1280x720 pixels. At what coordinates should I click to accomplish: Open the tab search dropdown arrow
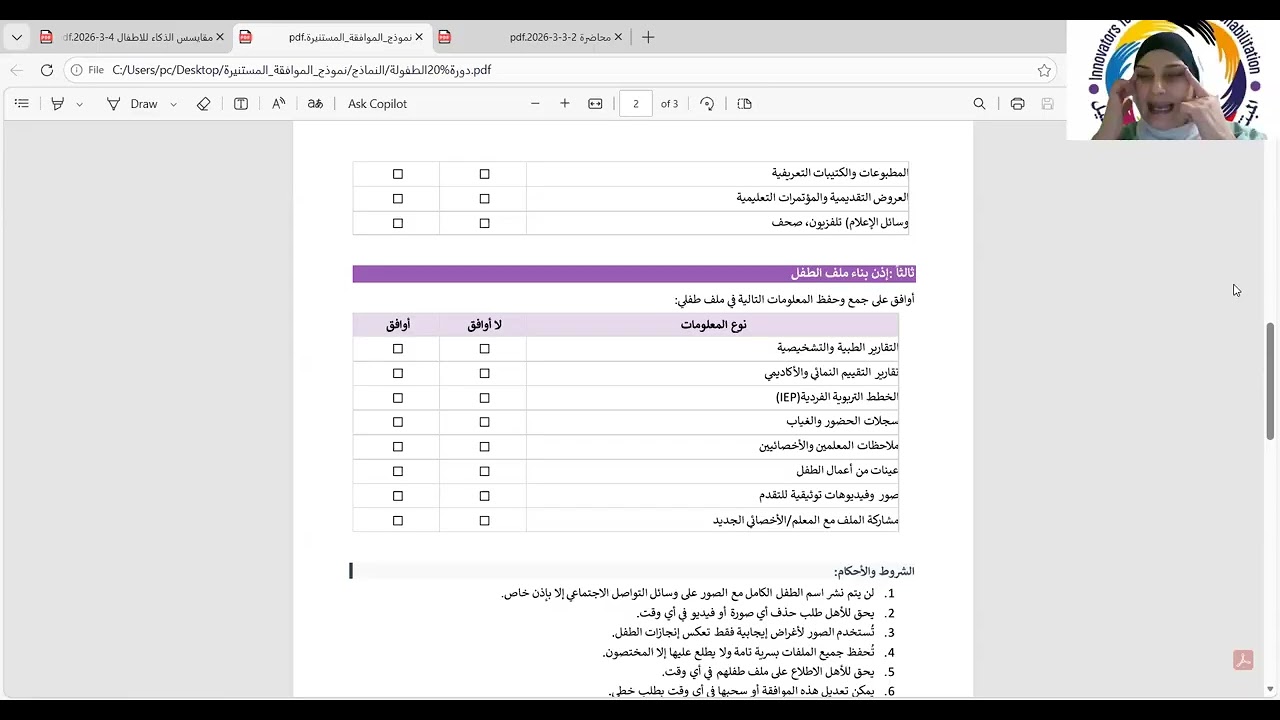[x=17, y=37]
